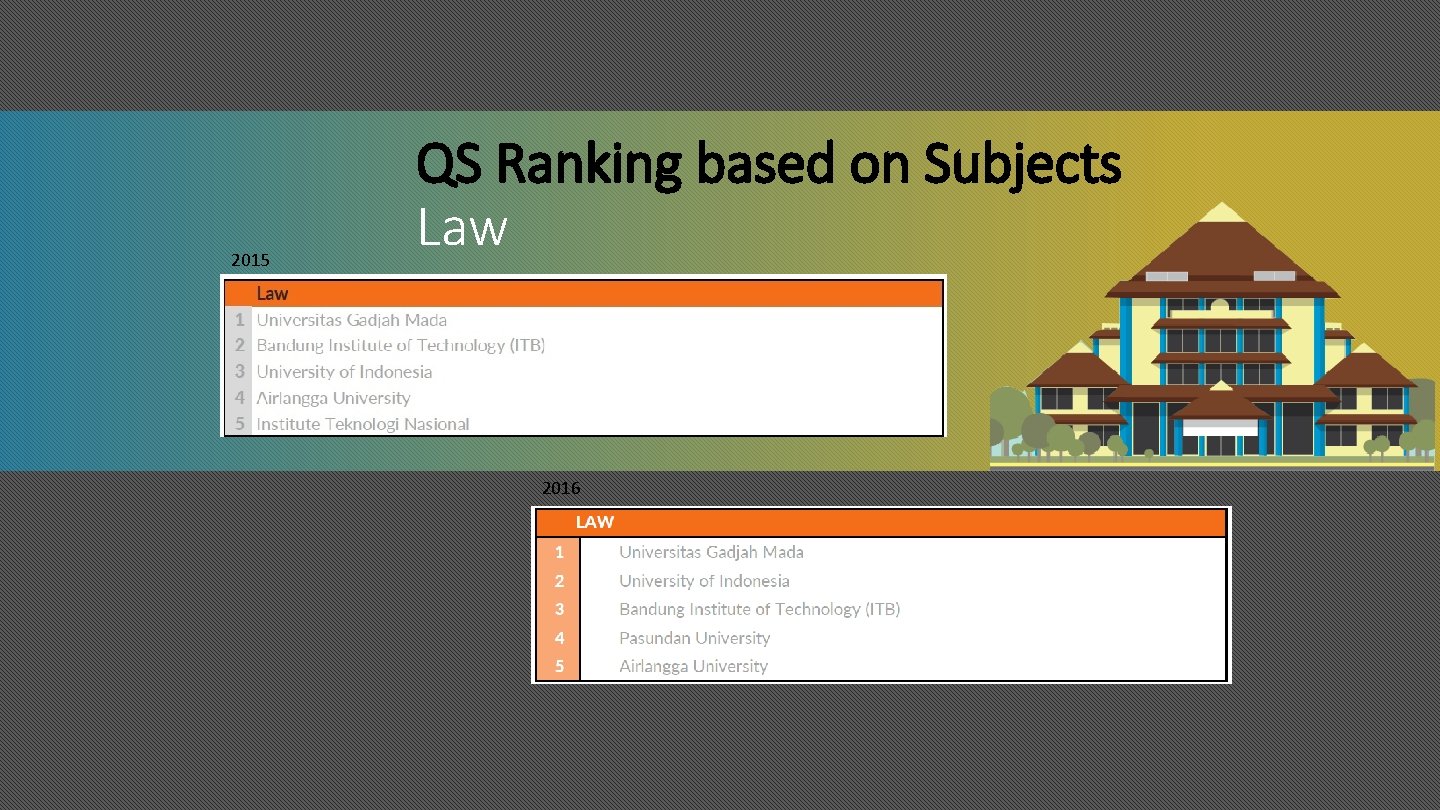The height and width of the screenshot is (810, 1440).
Task: Select the orange "Law" header of the 2015 table
Action: pos(583,293)
